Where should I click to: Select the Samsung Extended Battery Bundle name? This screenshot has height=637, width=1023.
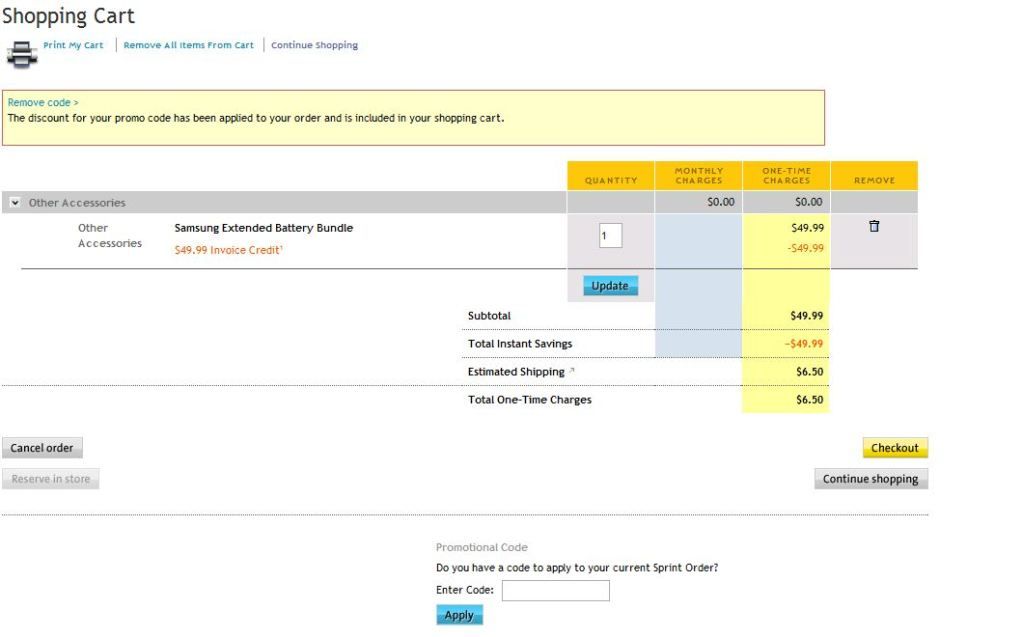click(x=264, y=228)
